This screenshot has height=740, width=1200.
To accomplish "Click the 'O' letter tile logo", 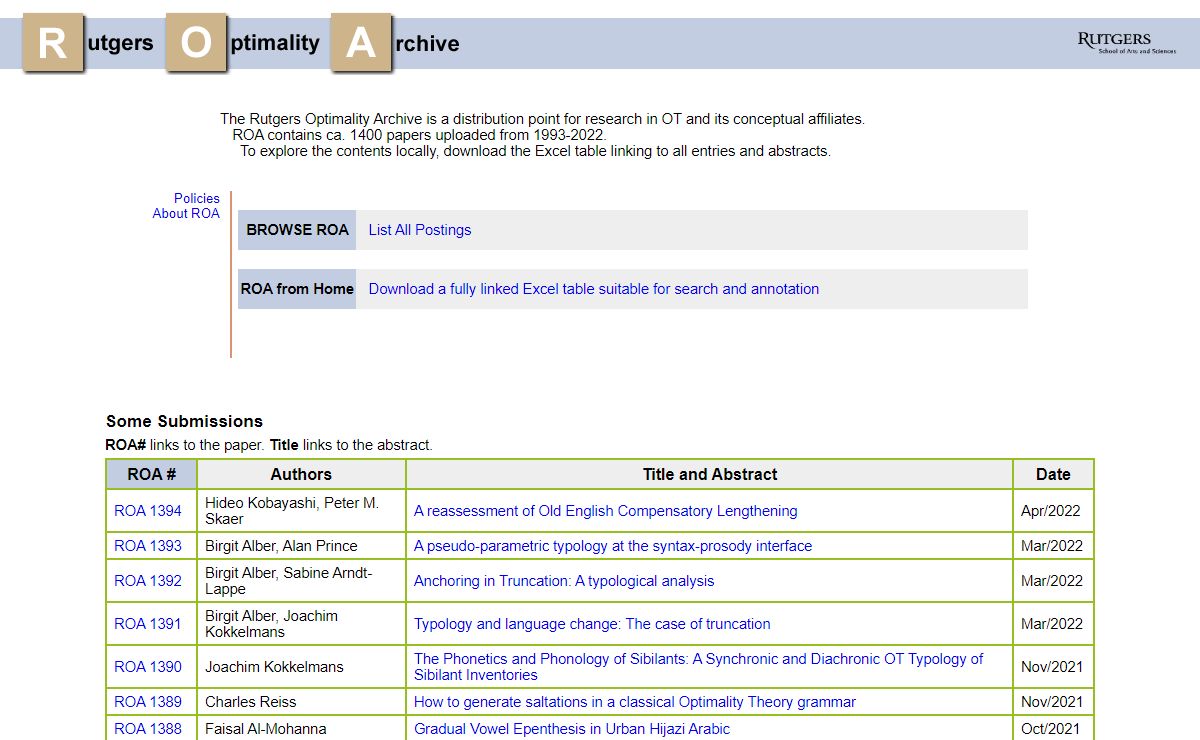I will (x=196, y=43).
